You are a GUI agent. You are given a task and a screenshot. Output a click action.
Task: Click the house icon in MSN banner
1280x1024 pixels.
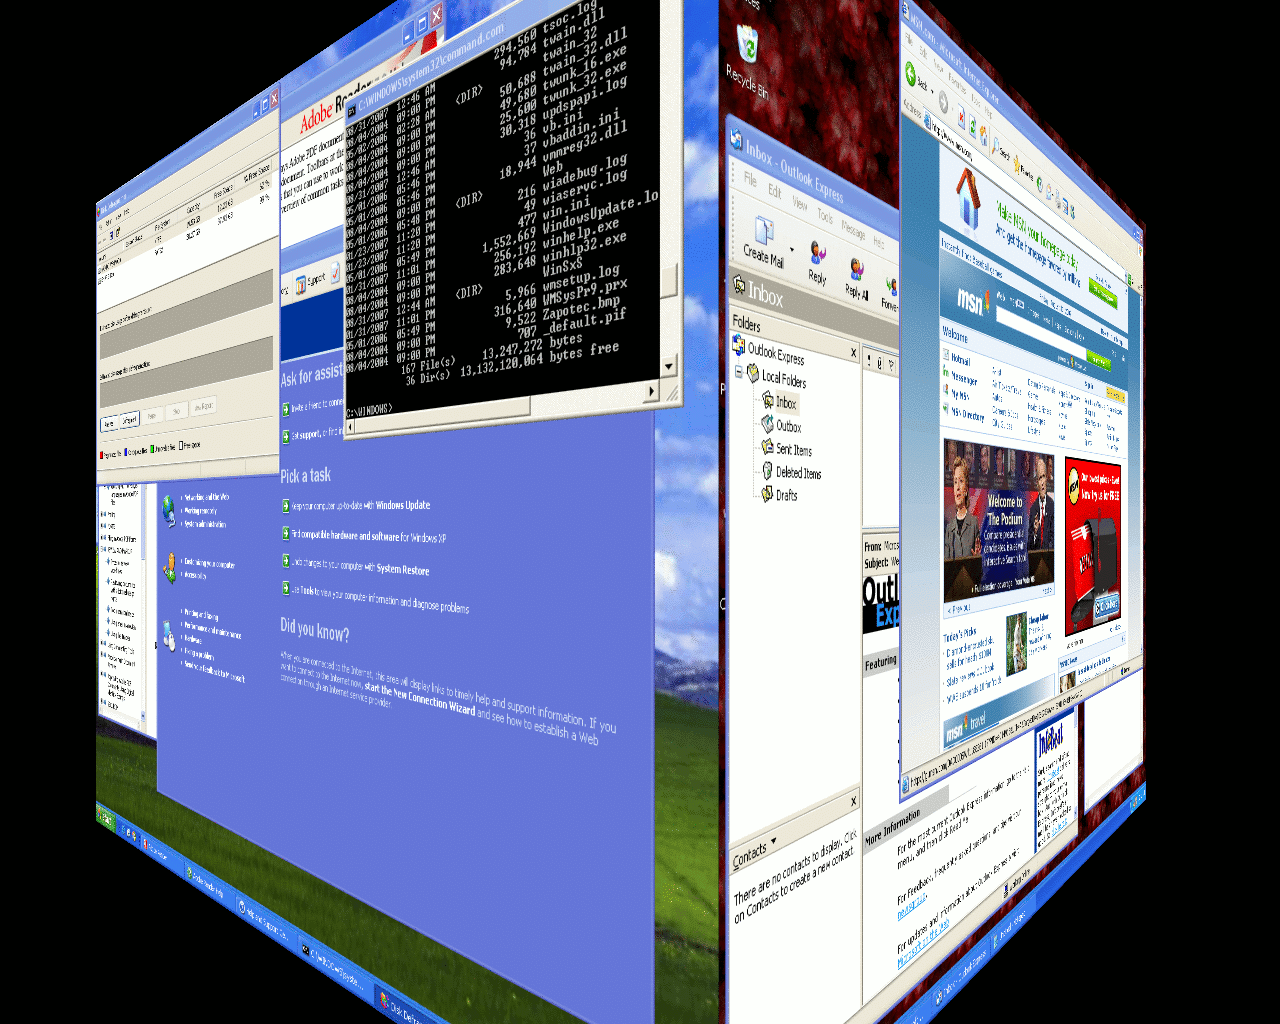967,200
